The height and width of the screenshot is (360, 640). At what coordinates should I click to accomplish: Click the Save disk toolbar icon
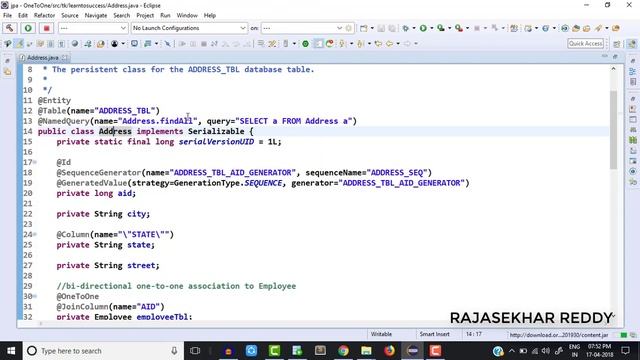point(381,28)
